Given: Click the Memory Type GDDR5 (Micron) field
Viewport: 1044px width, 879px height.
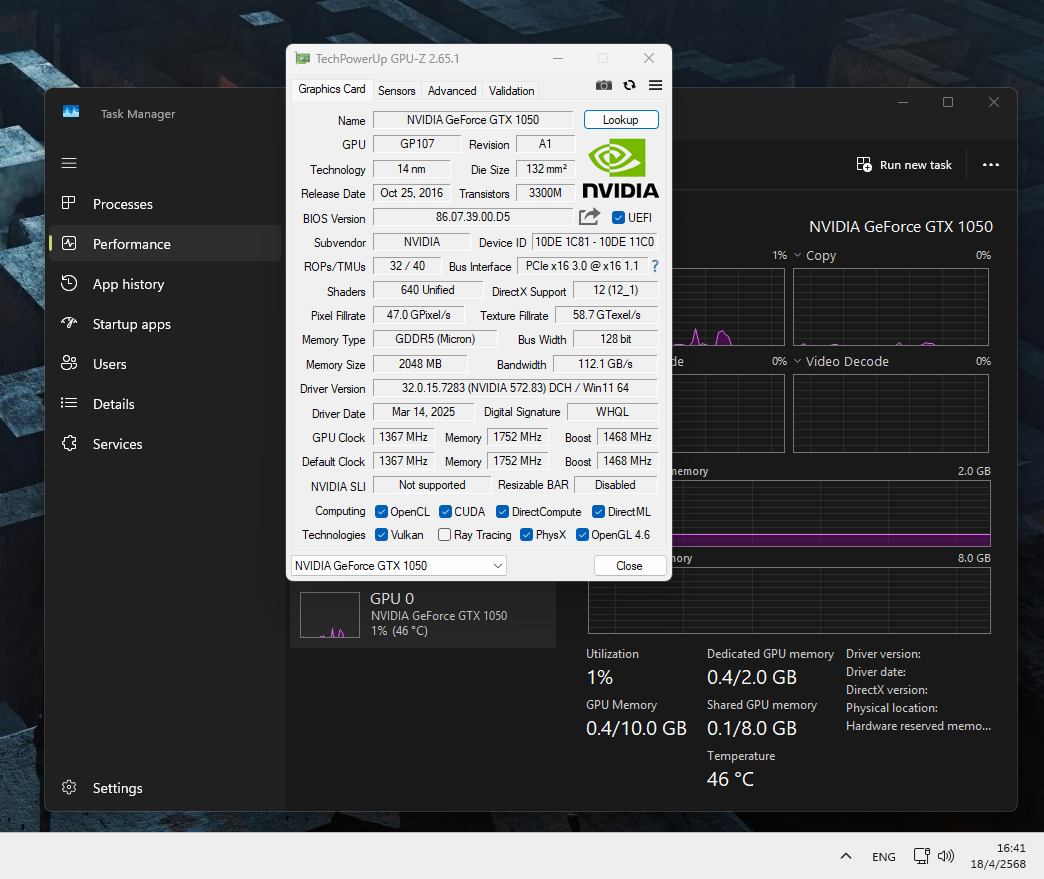Looking at the screenshot, I should pyautogui.click(x=435, y=339).
